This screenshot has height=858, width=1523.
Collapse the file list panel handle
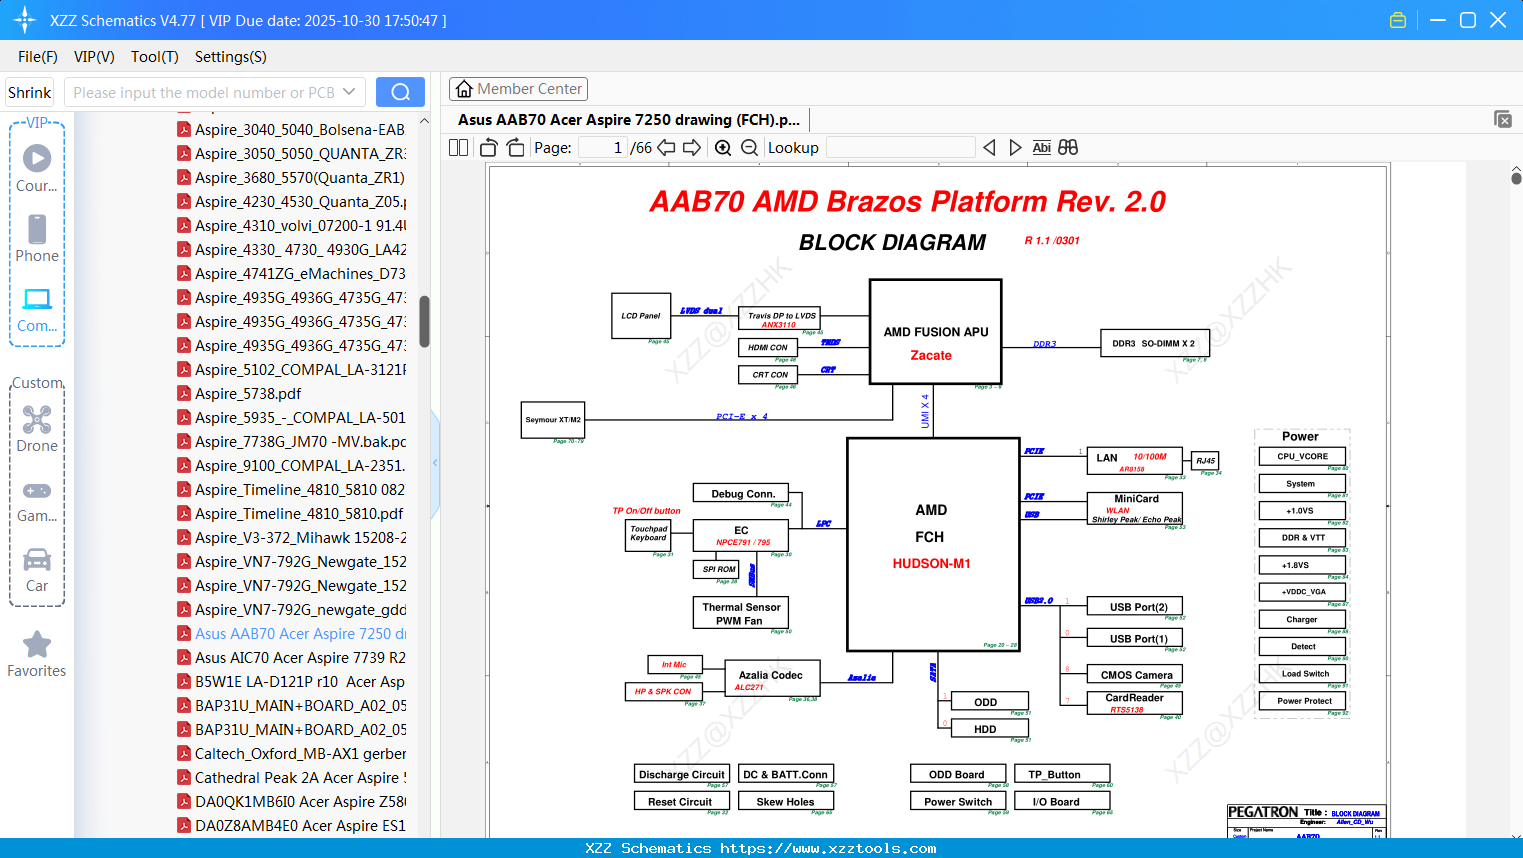(x=435, y=462)
